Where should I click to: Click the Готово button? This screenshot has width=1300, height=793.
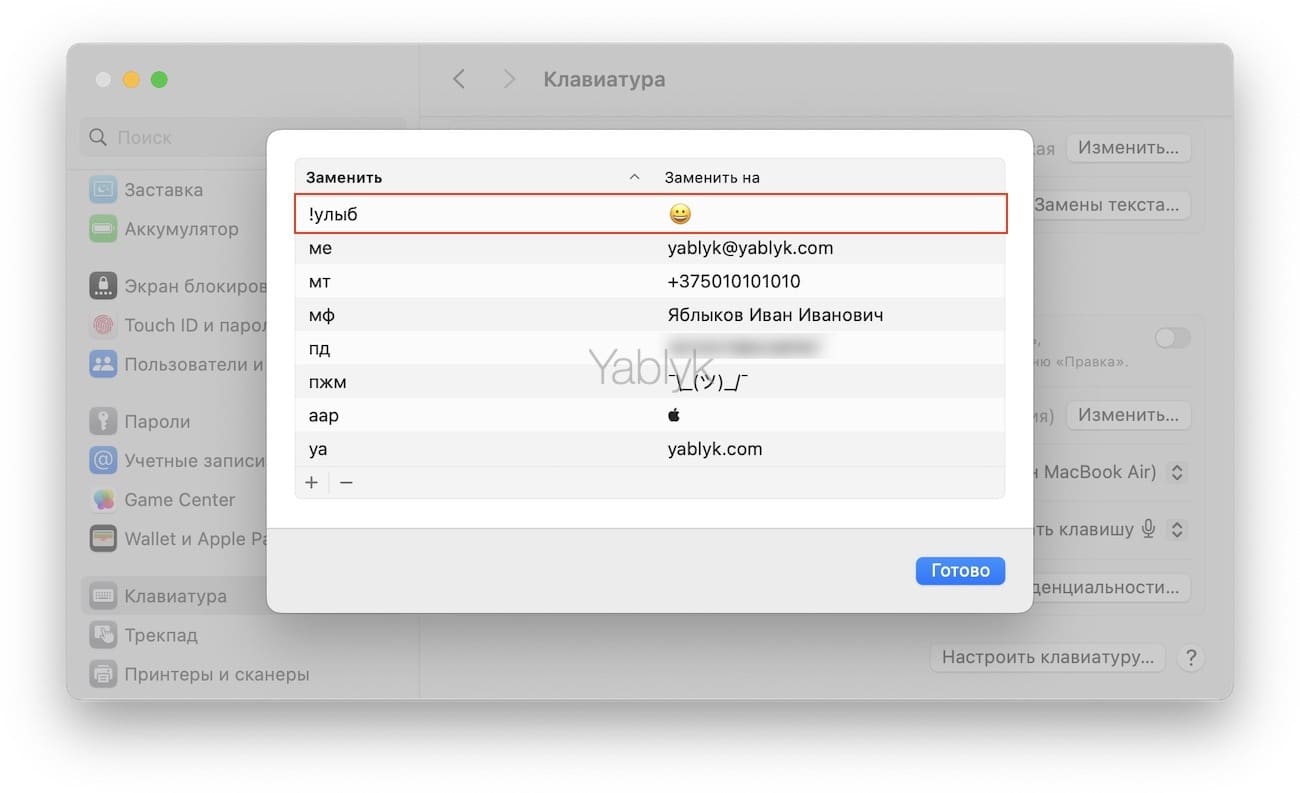coord(960,571)
